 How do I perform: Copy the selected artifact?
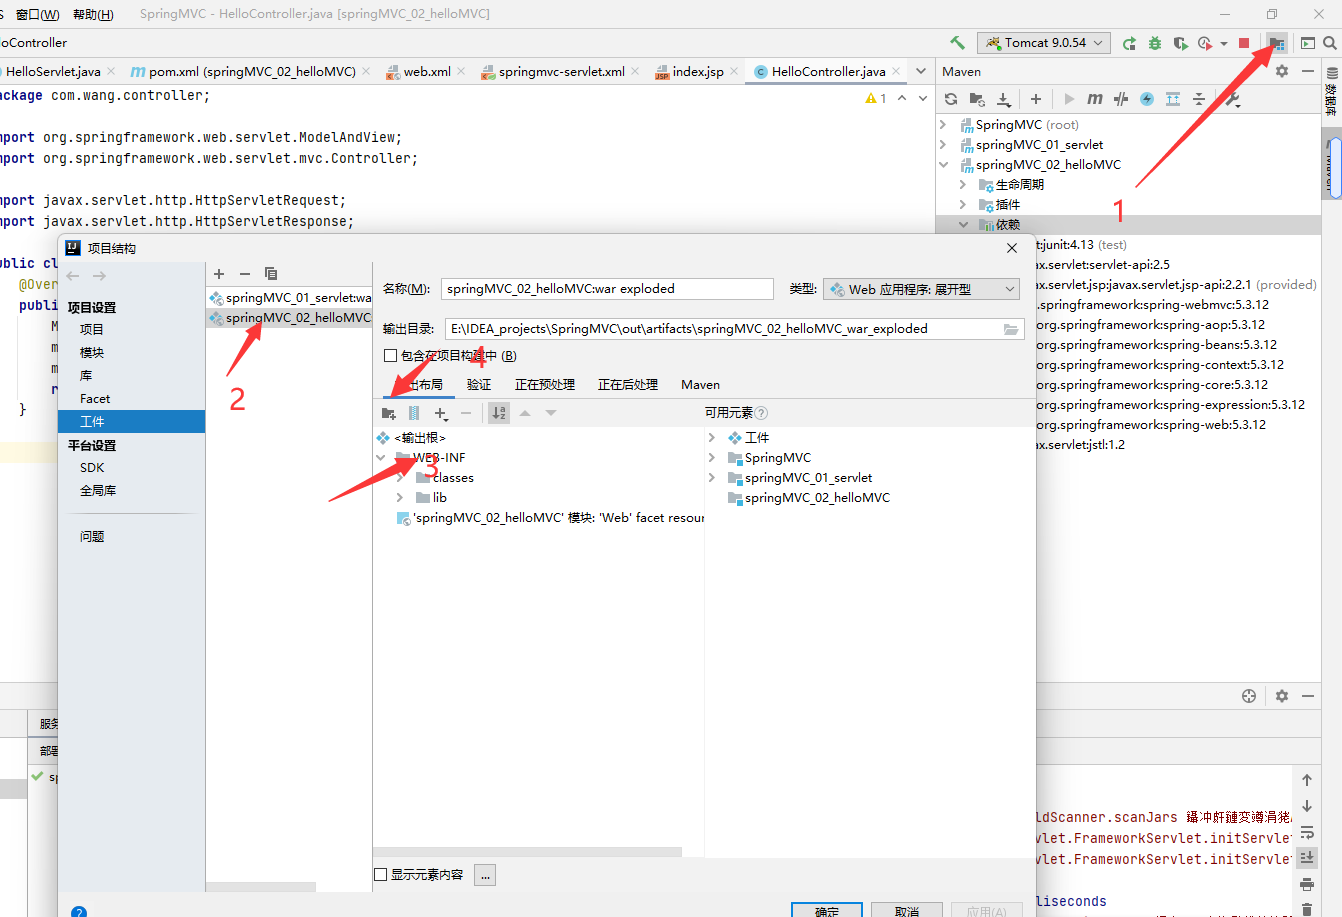pyautogui.click(x=271, y=273)
